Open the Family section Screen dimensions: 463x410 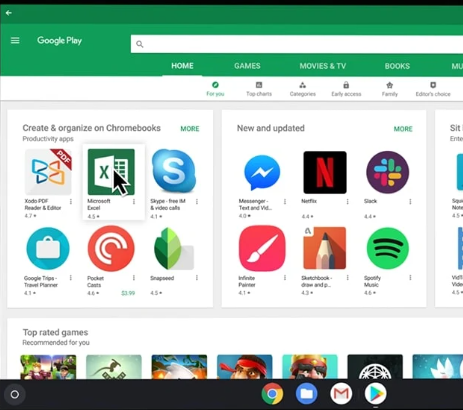coord(390,89)
